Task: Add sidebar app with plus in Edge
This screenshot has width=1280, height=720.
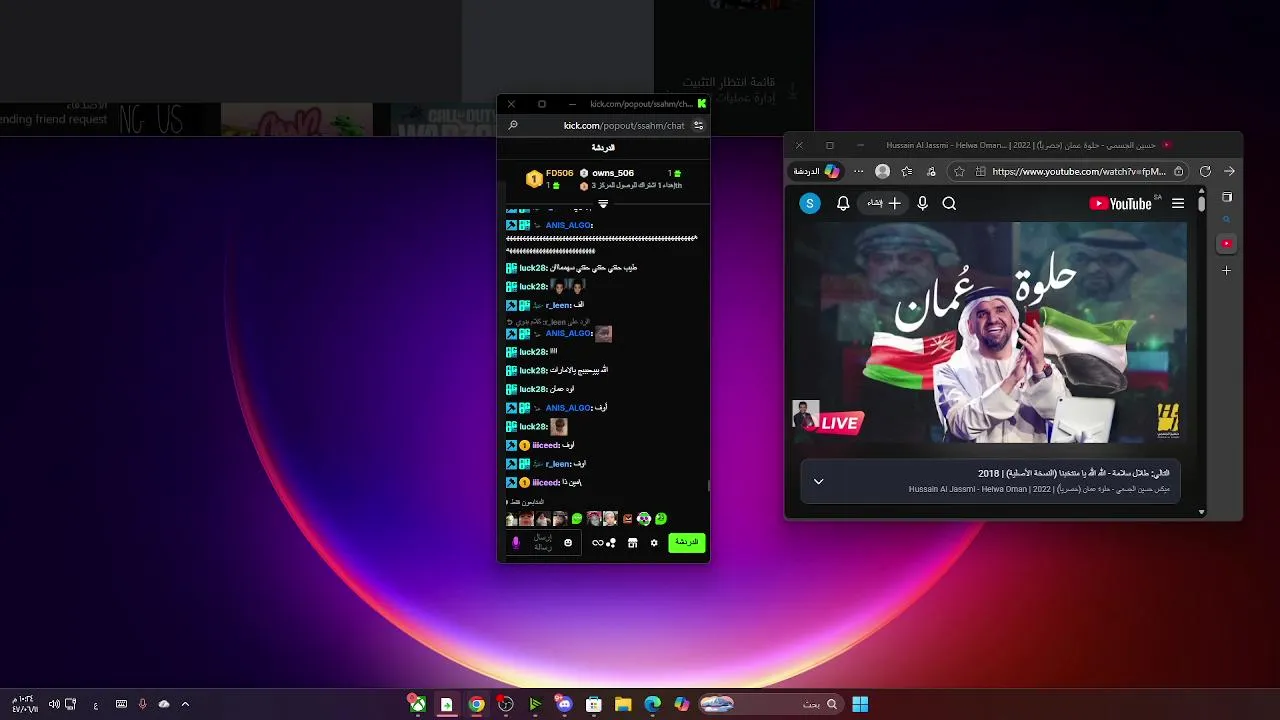Action: (1227, 270)
